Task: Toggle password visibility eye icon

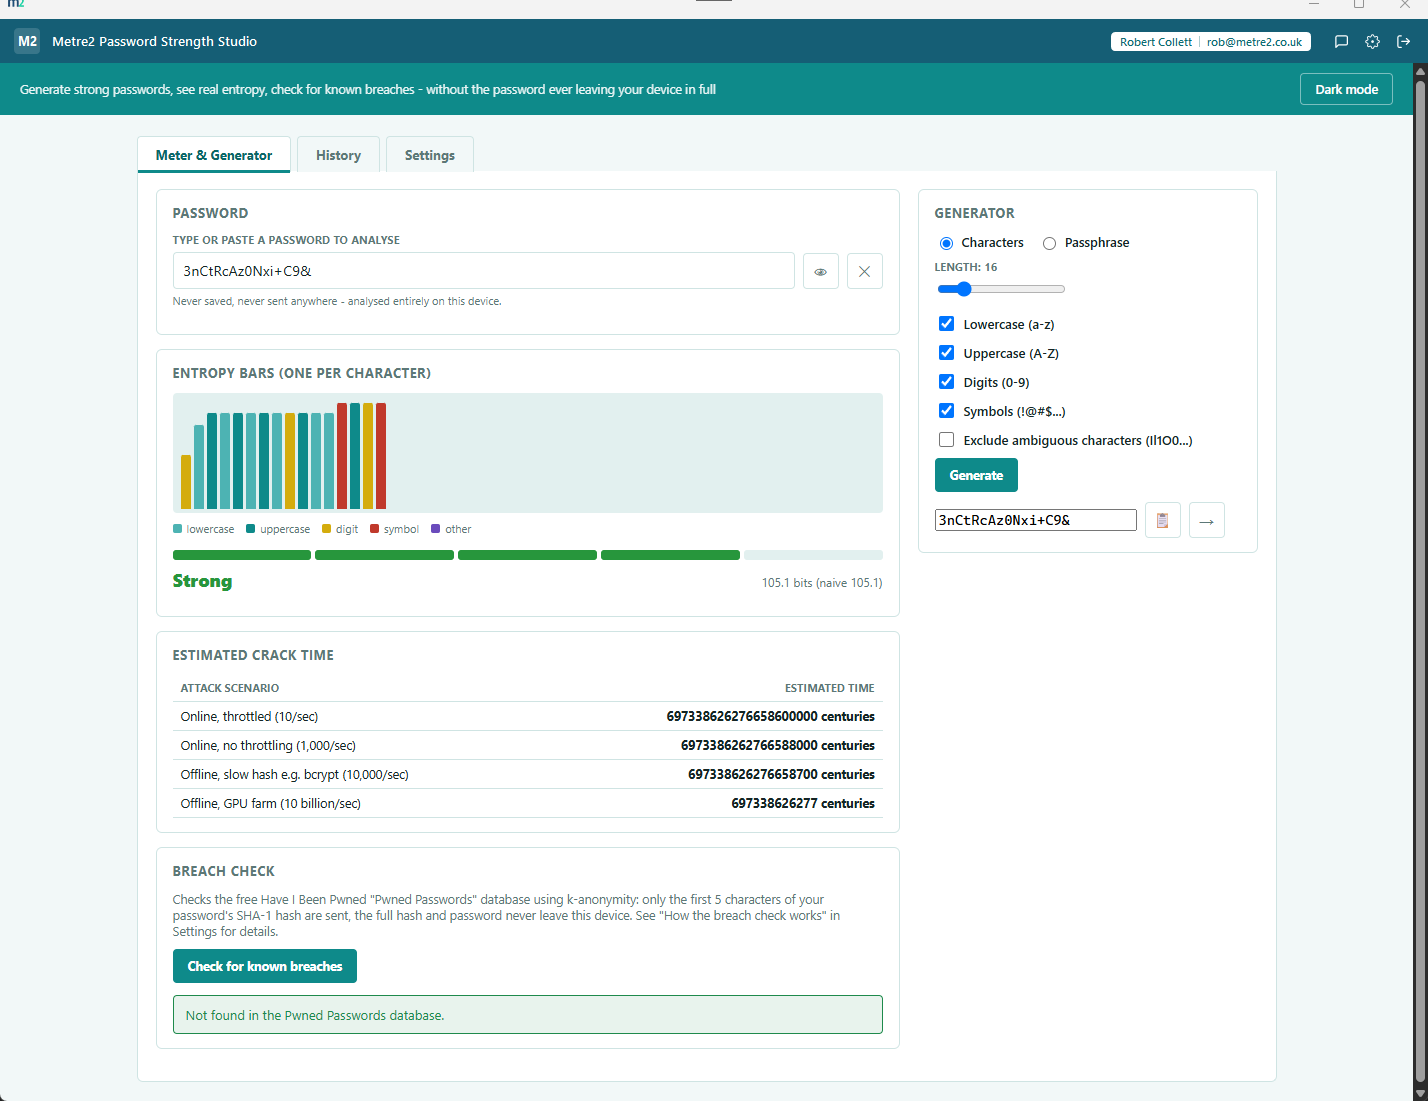Action: pos(820,271)
